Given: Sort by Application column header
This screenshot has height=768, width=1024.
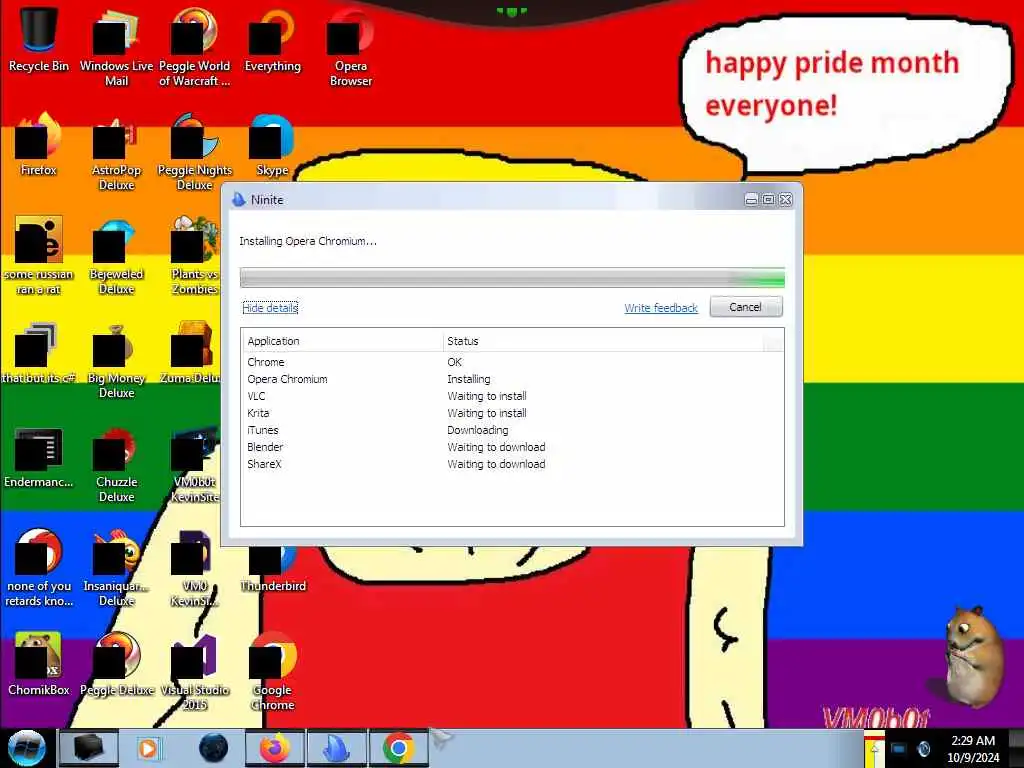Looking at the screenshot, I should [342, 341].
